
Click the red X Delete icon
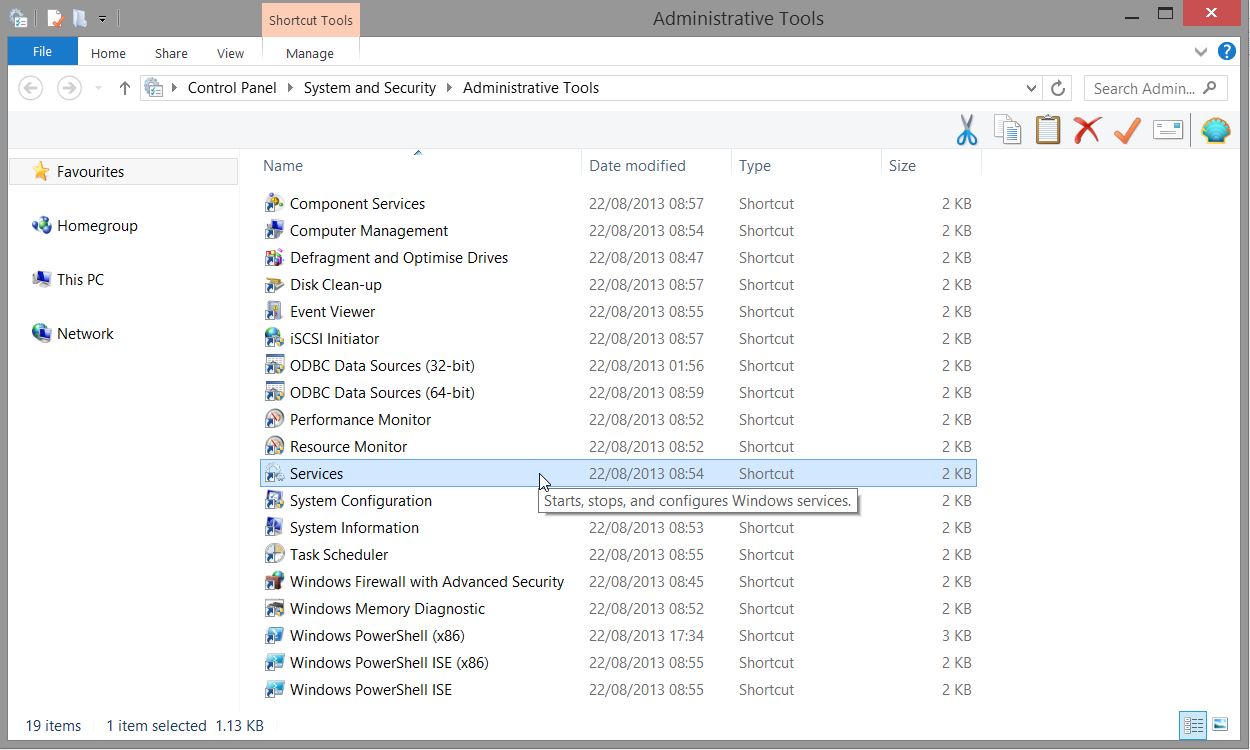(x=1087, y=130)
